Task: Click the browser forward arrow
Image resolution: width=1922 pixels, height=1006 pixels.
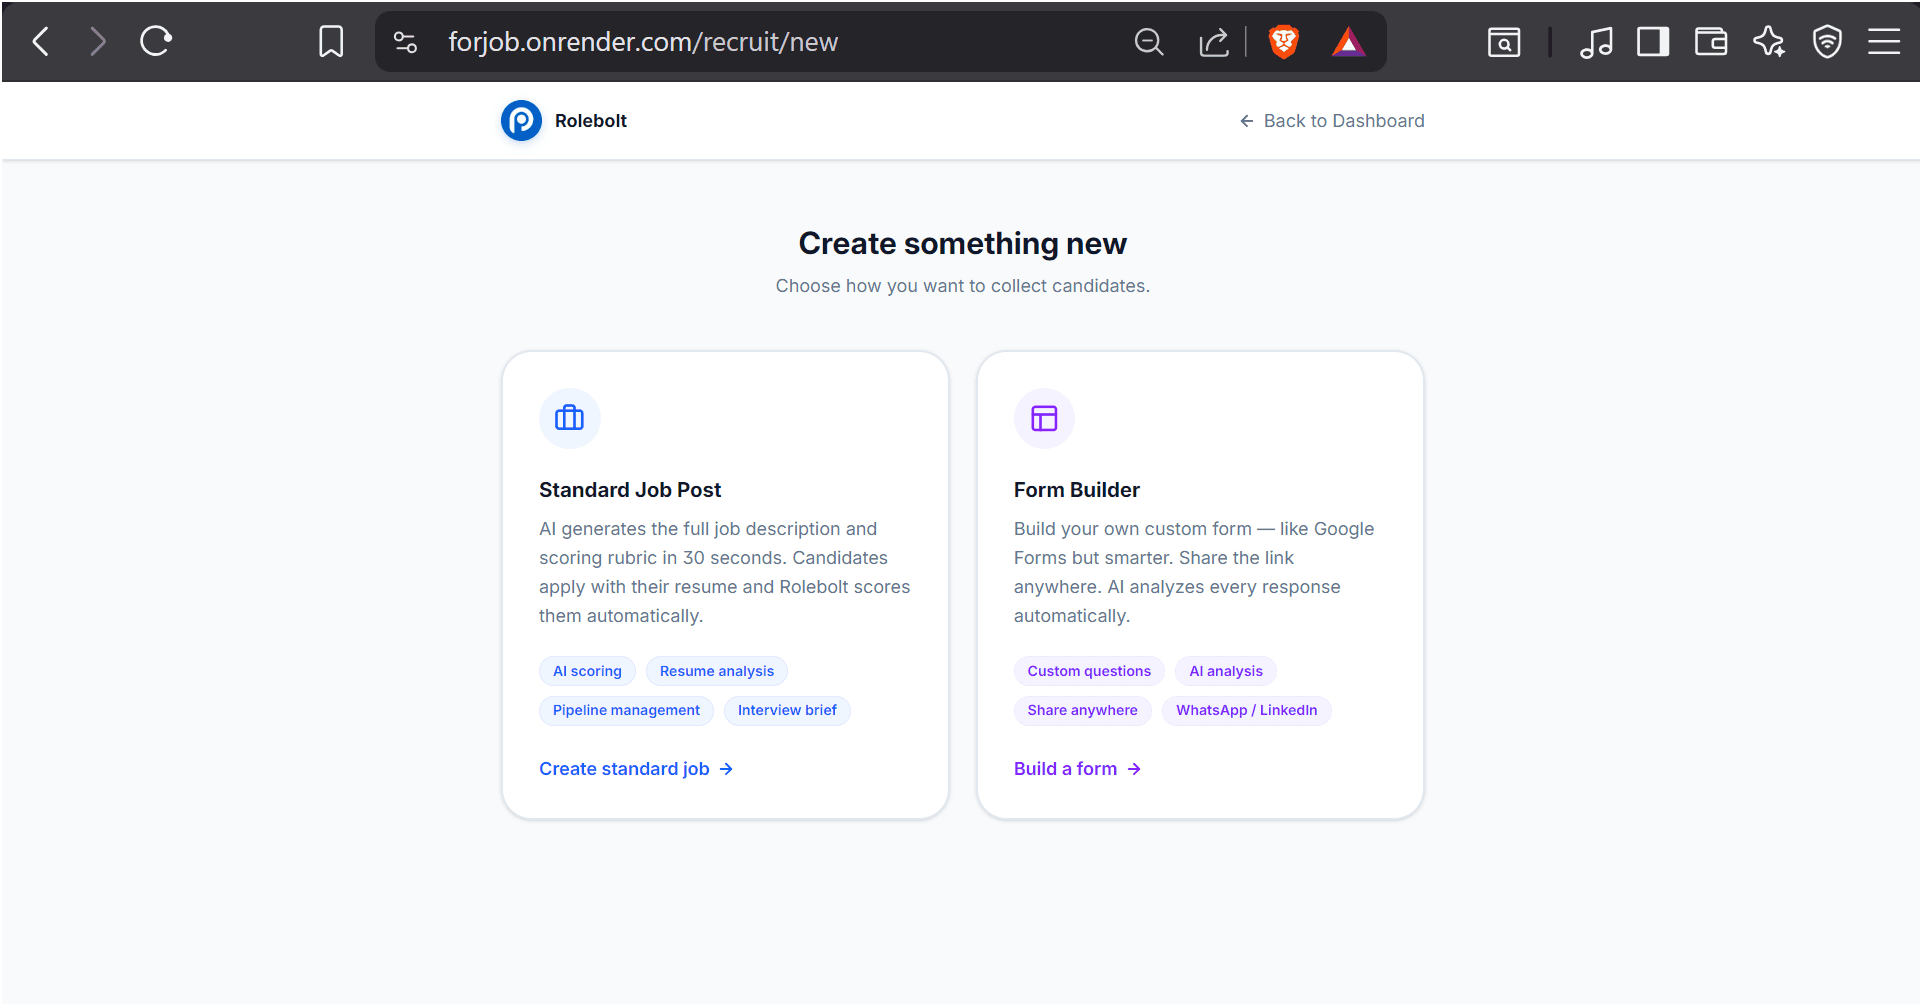Action: pyautogui.click(x=97, y=42)
